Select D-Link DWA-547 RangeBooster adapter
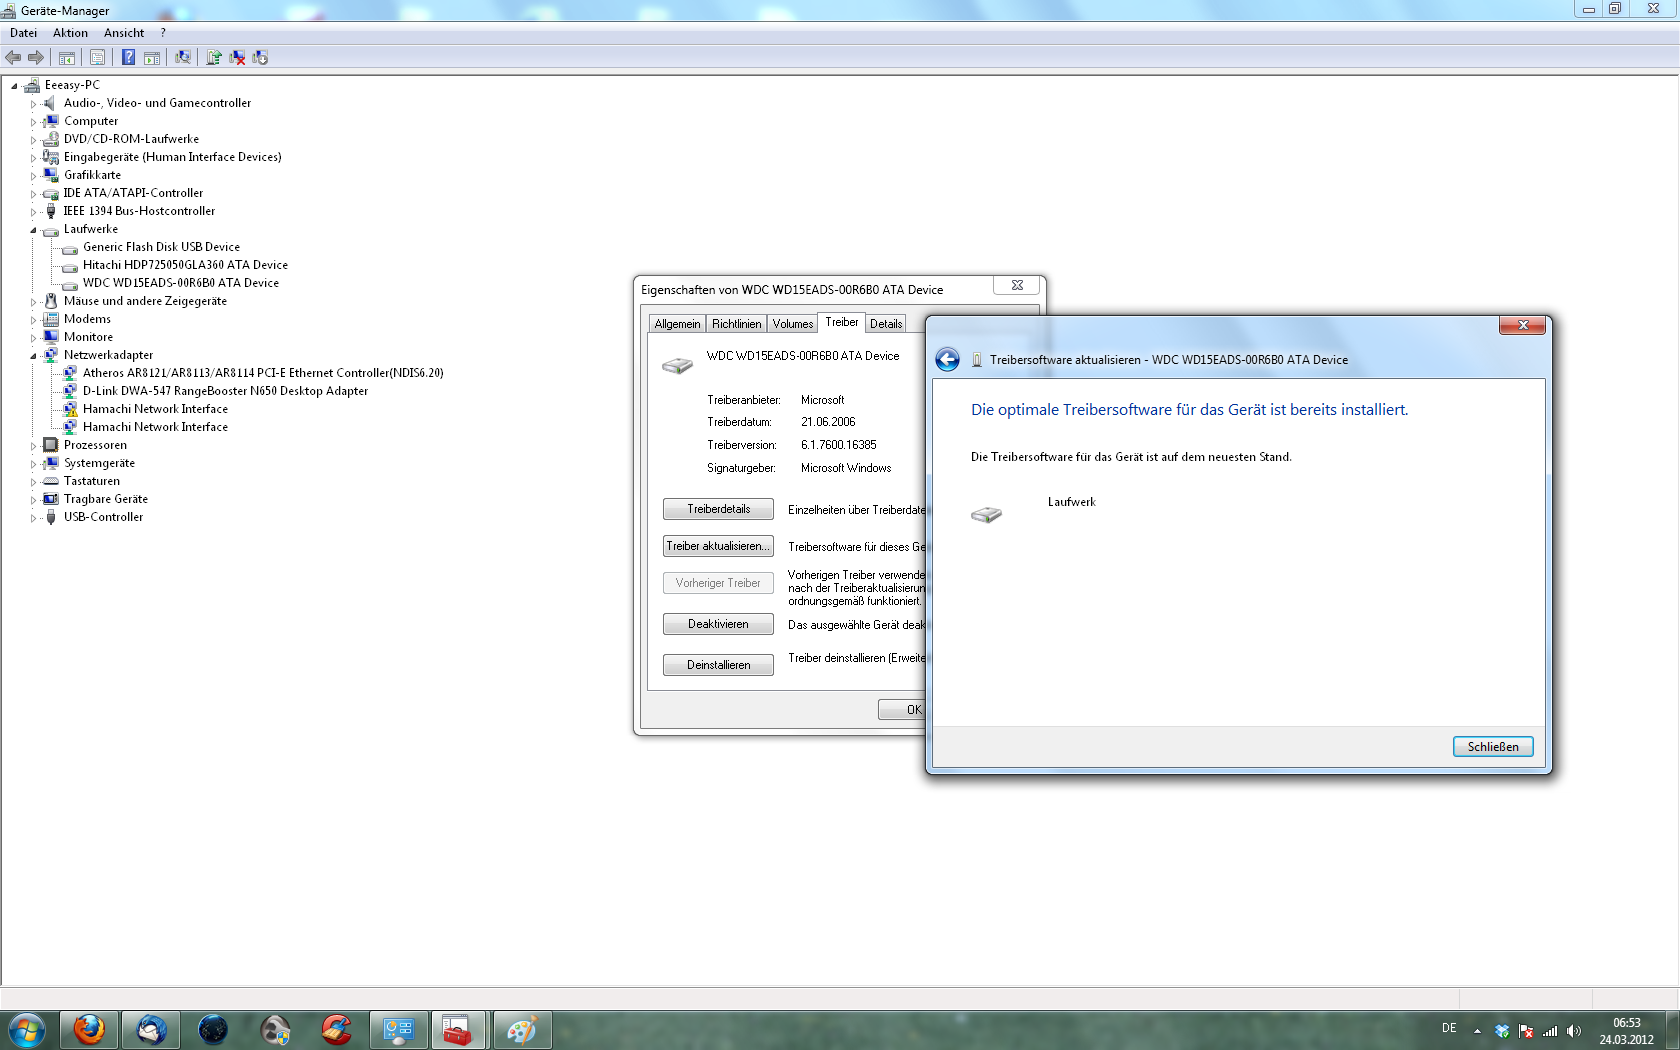Image resolution: width=1680 pixels, height=1050 pixels. 225,391
